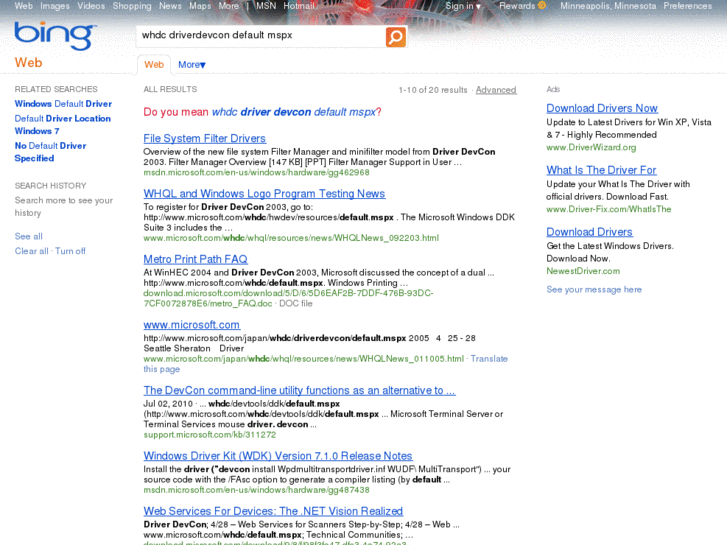
Task: Open File System Filter Drivers result
Action: coord(204,138)
